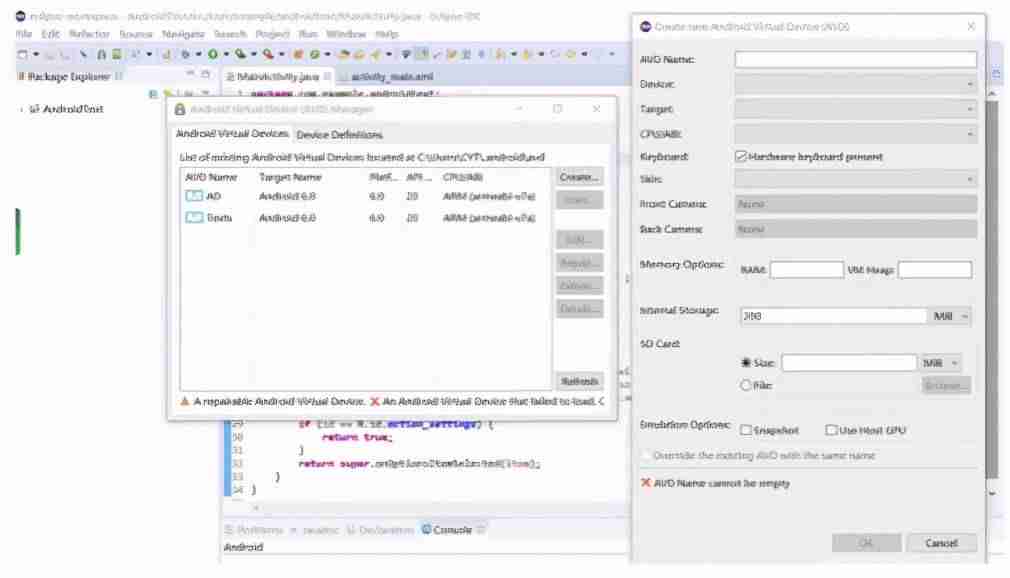Click the RAM memory input field
1010x578 pixels.
click(x=806, y=269)
